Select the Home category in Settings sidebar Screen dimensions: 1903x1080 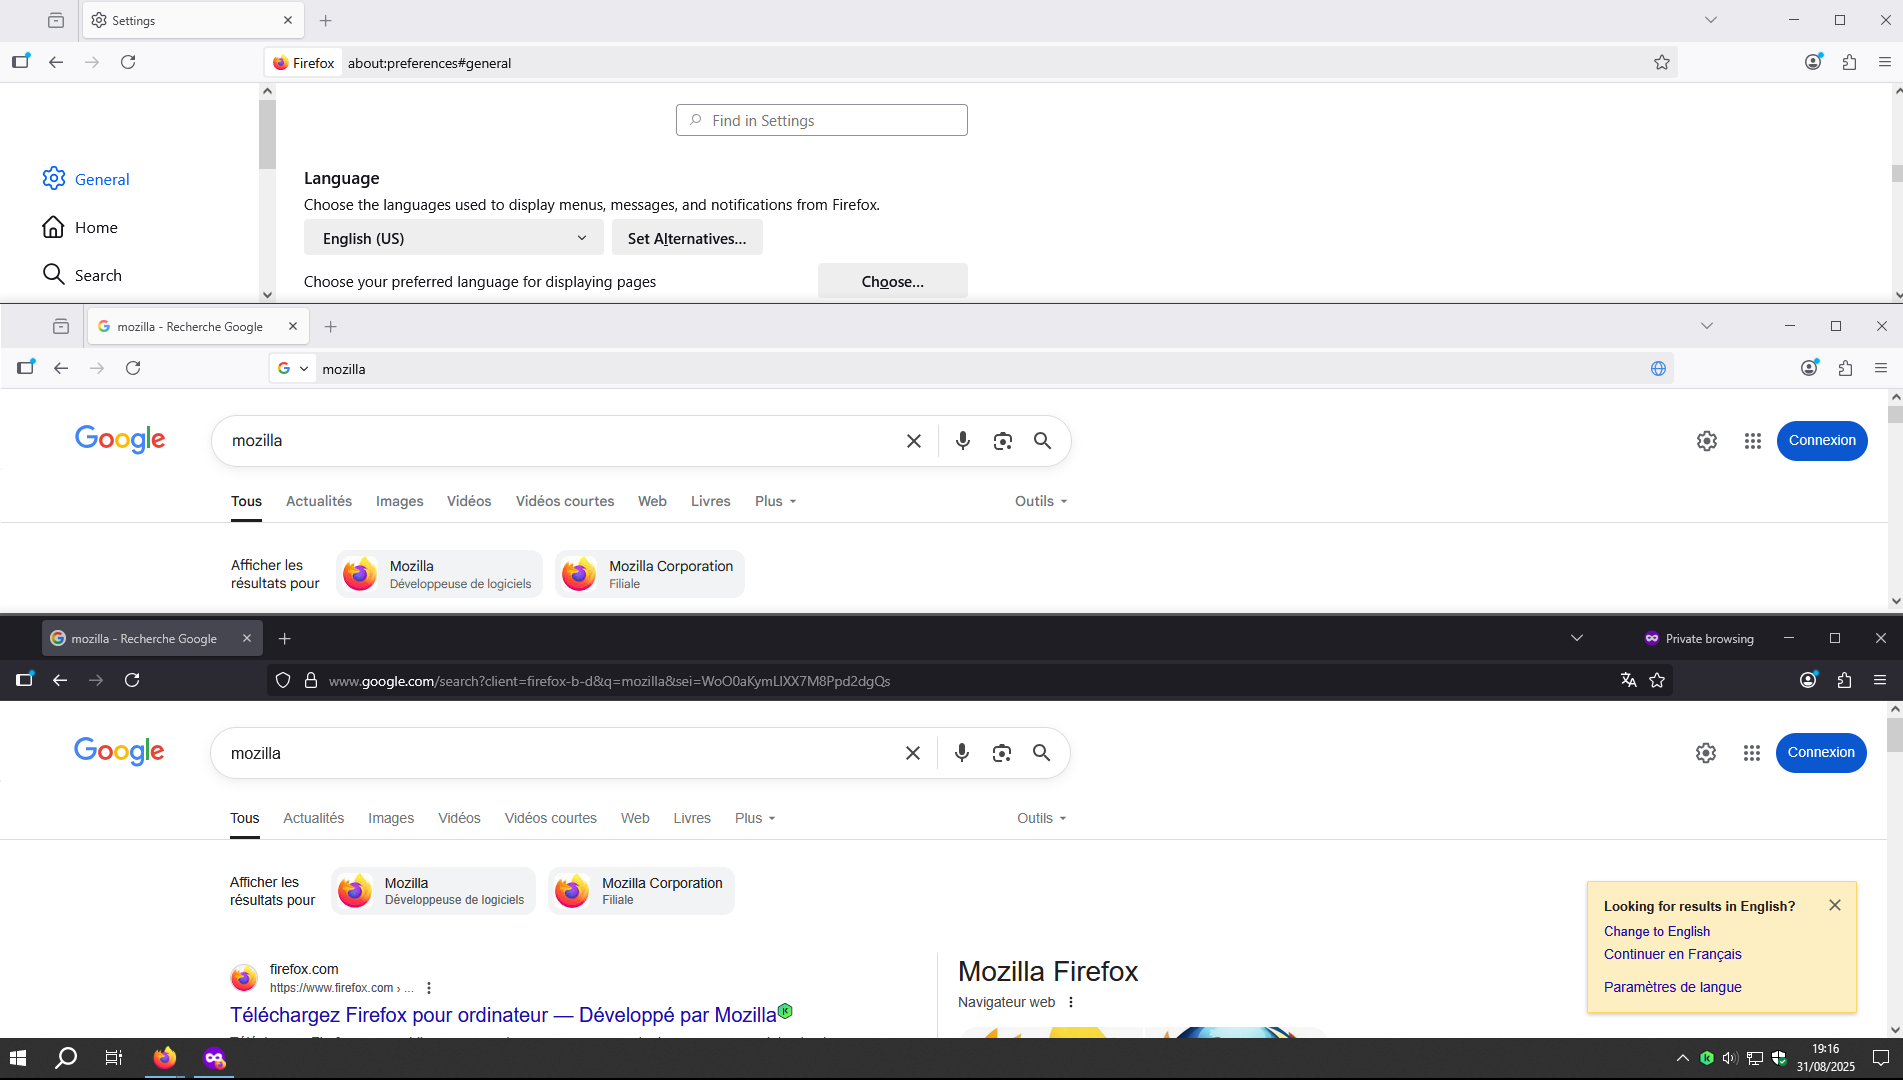coord(80,227)
